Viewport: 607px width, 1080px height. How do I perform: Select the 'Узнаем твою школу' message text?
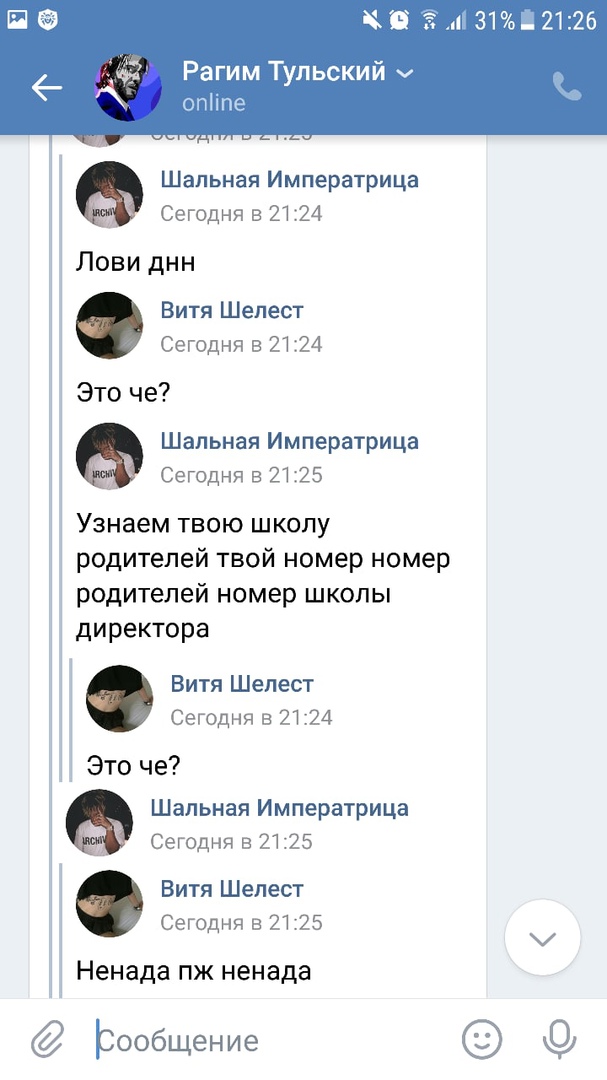(x=262, y=576)
